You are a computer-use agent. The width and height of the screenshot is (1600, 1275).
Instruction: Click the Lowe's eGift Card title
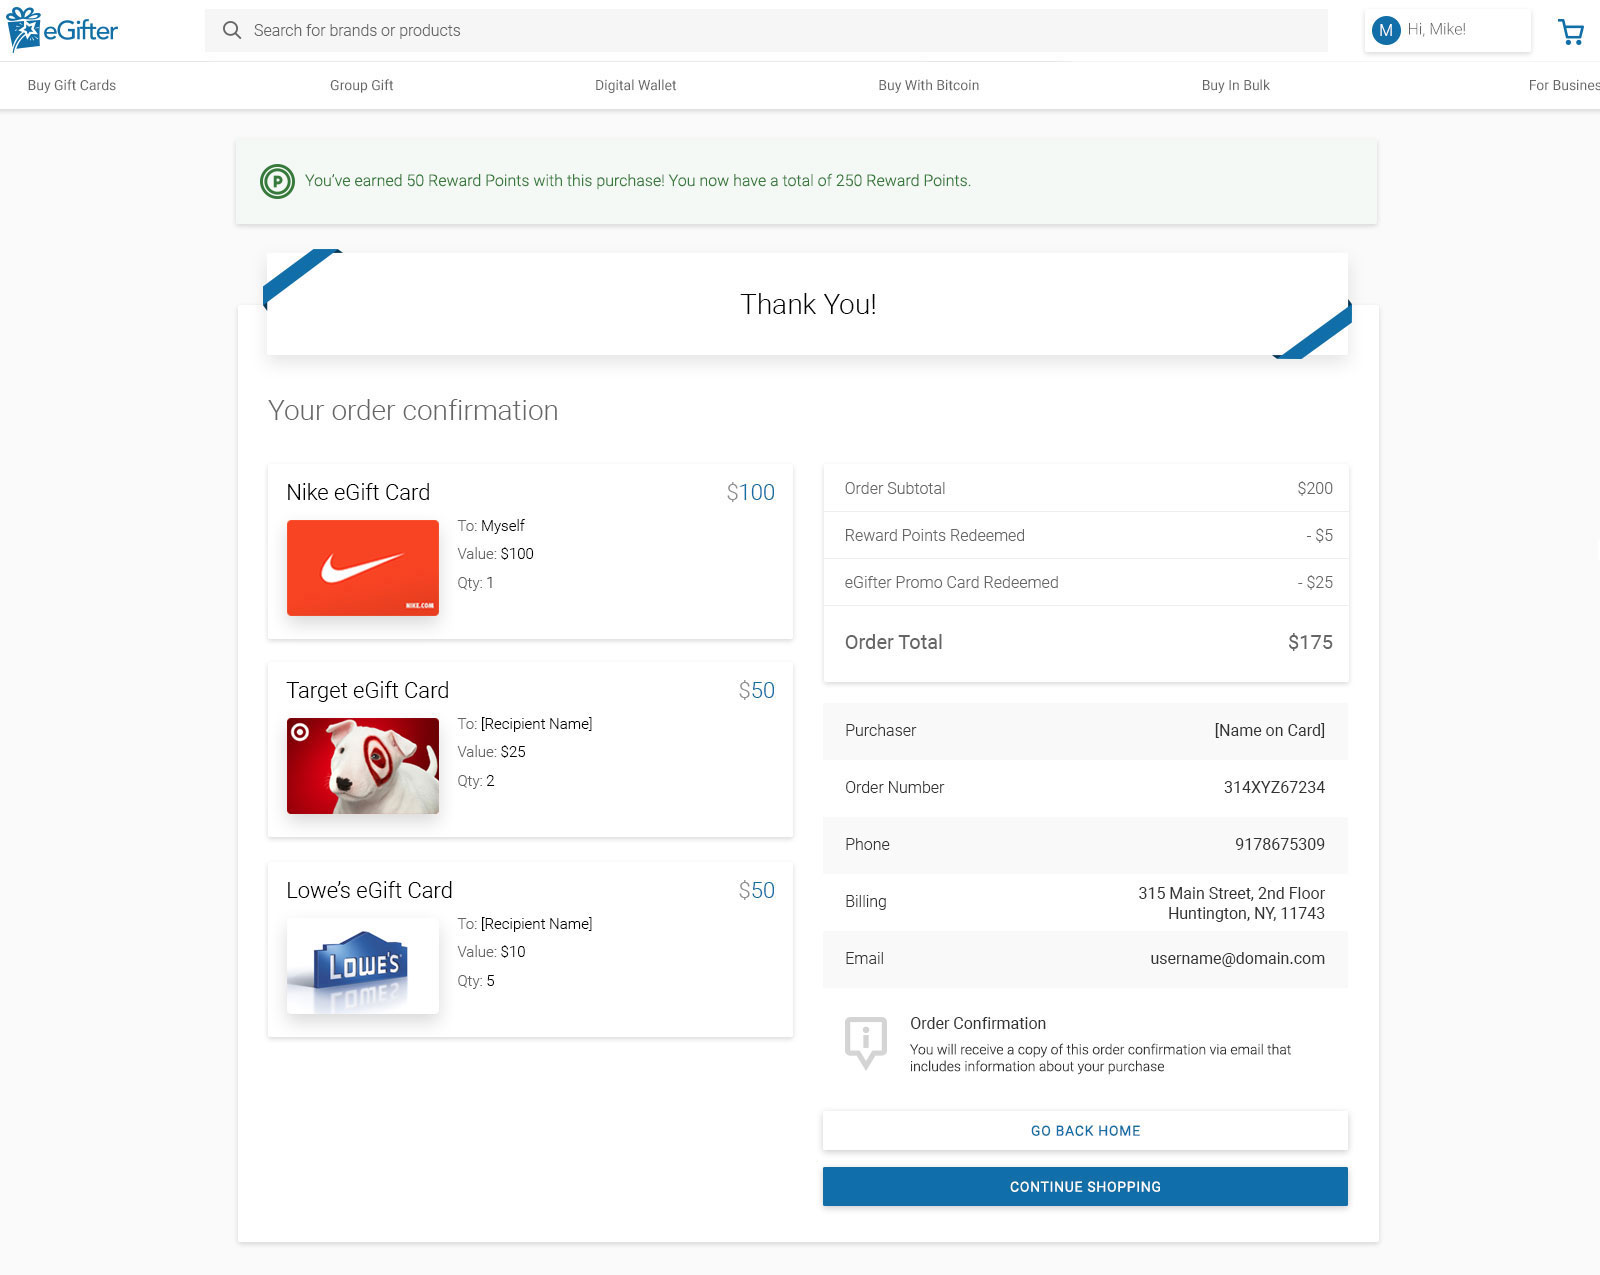click(369, 890)
